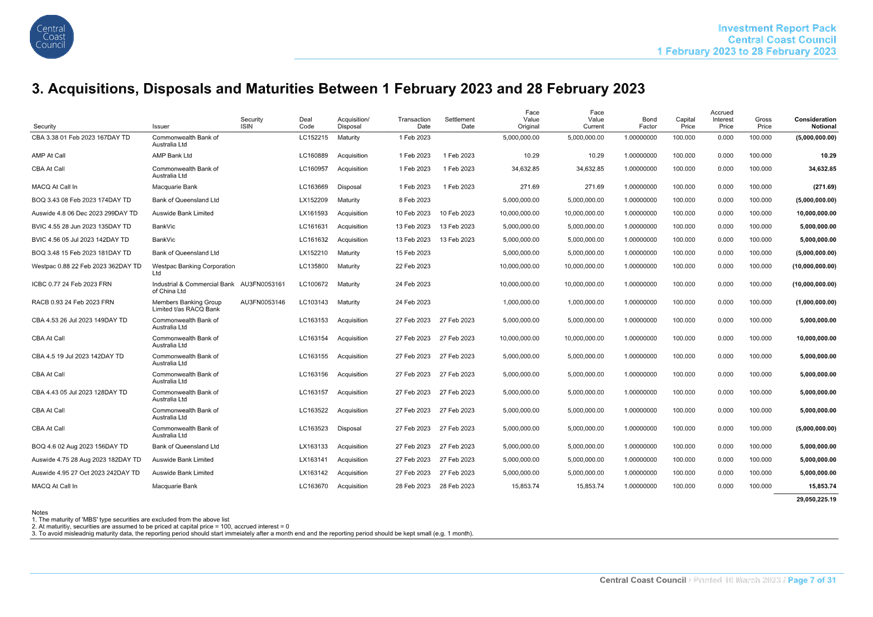Screen dimensions: 873x617
Task: Select the 'AMP At Call' security cell
Action: (48, 156)
